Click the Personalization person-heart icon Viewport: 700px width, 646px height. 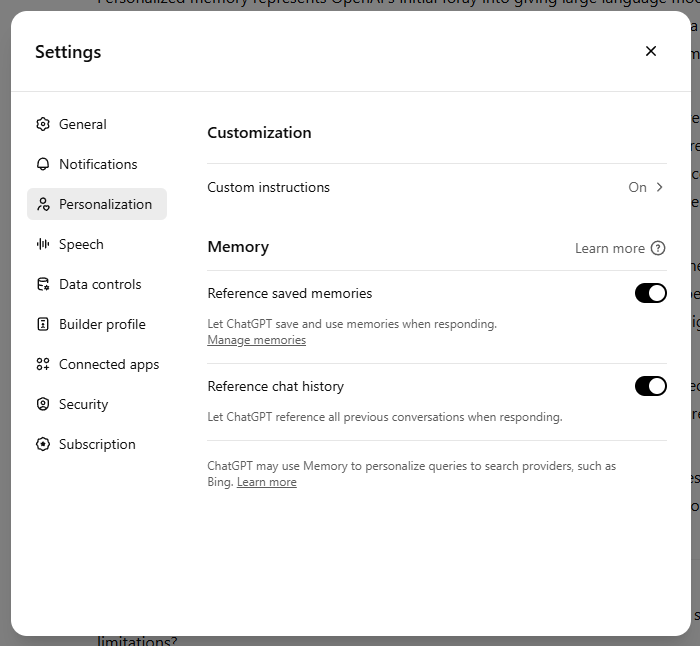(43, 204)
